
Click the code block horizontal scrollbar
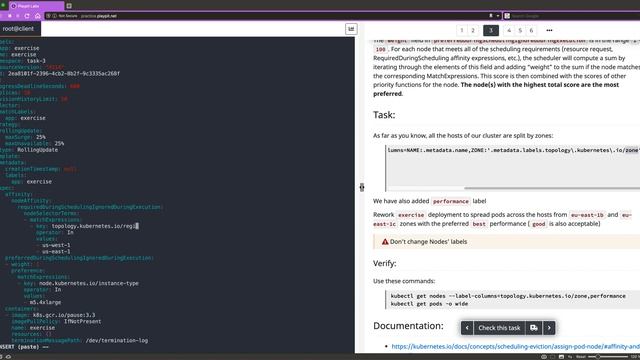[552, 188]
